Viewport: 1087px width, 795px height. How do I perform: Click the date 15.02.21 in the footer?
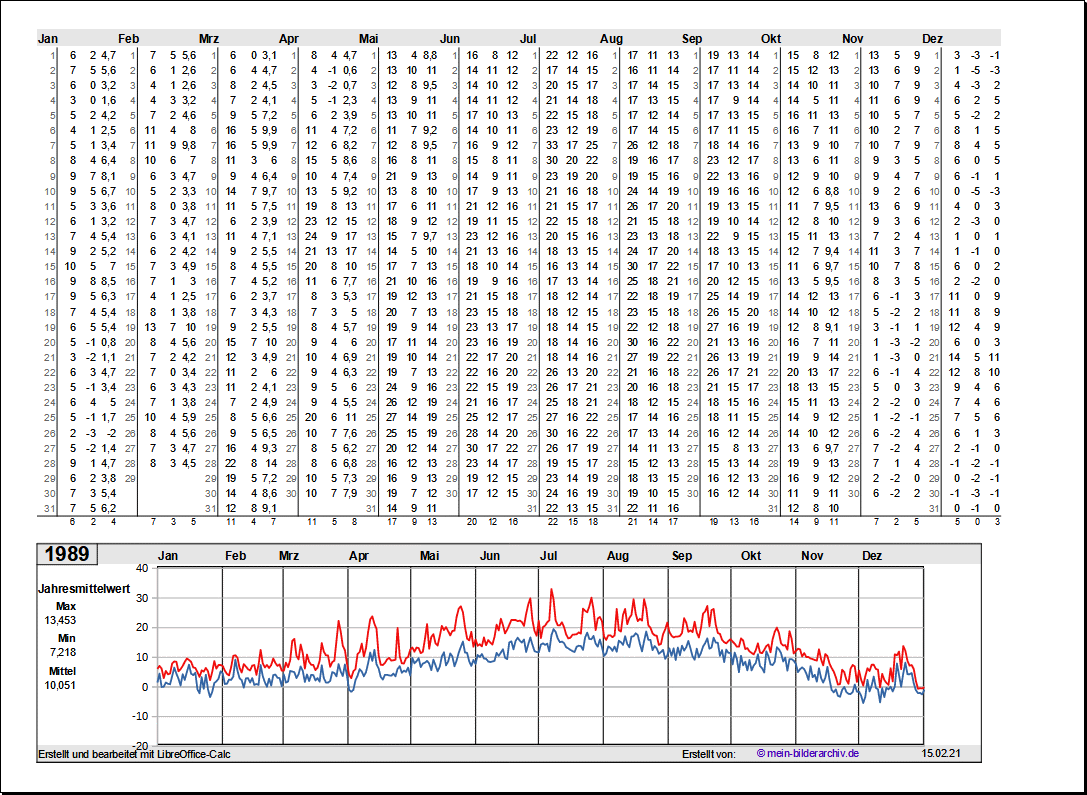click(x=941, y=753)
